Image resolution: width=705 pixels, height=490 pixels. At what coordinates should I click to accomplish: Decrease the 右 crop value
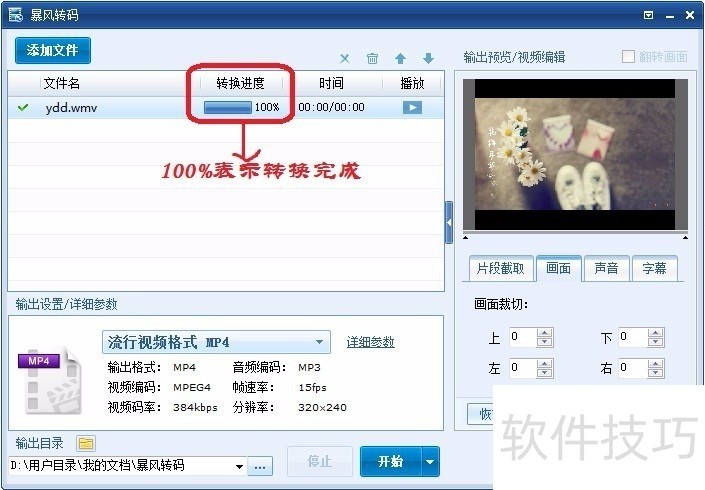pos(656,373)
